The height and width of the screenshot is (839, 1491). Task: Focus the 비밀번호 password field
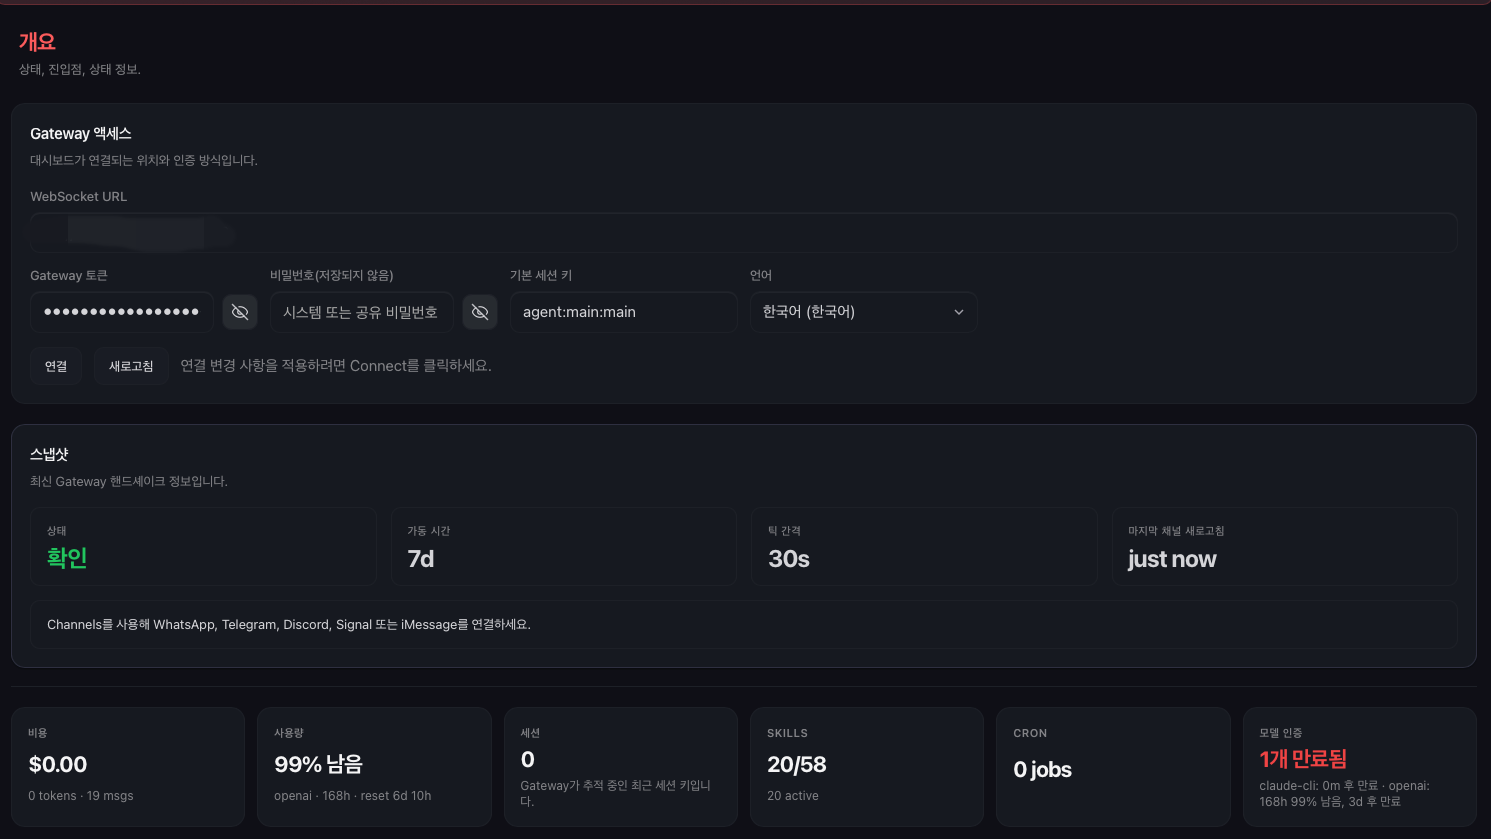point(362,312)
